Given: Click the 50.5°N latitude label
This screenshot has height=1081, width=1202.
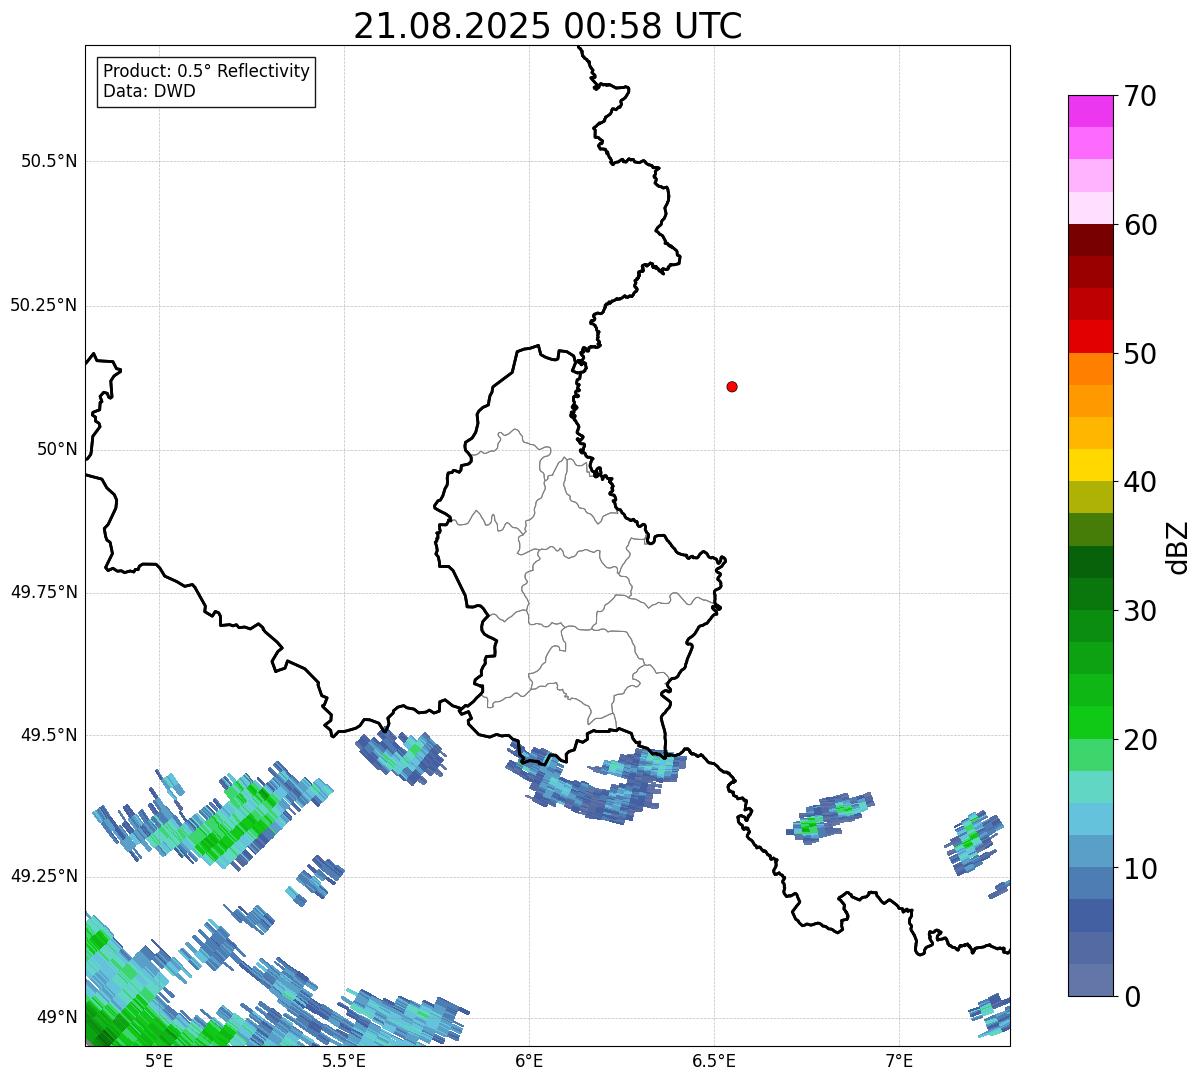Looking at the screenshot, I should tap(48, 161).
